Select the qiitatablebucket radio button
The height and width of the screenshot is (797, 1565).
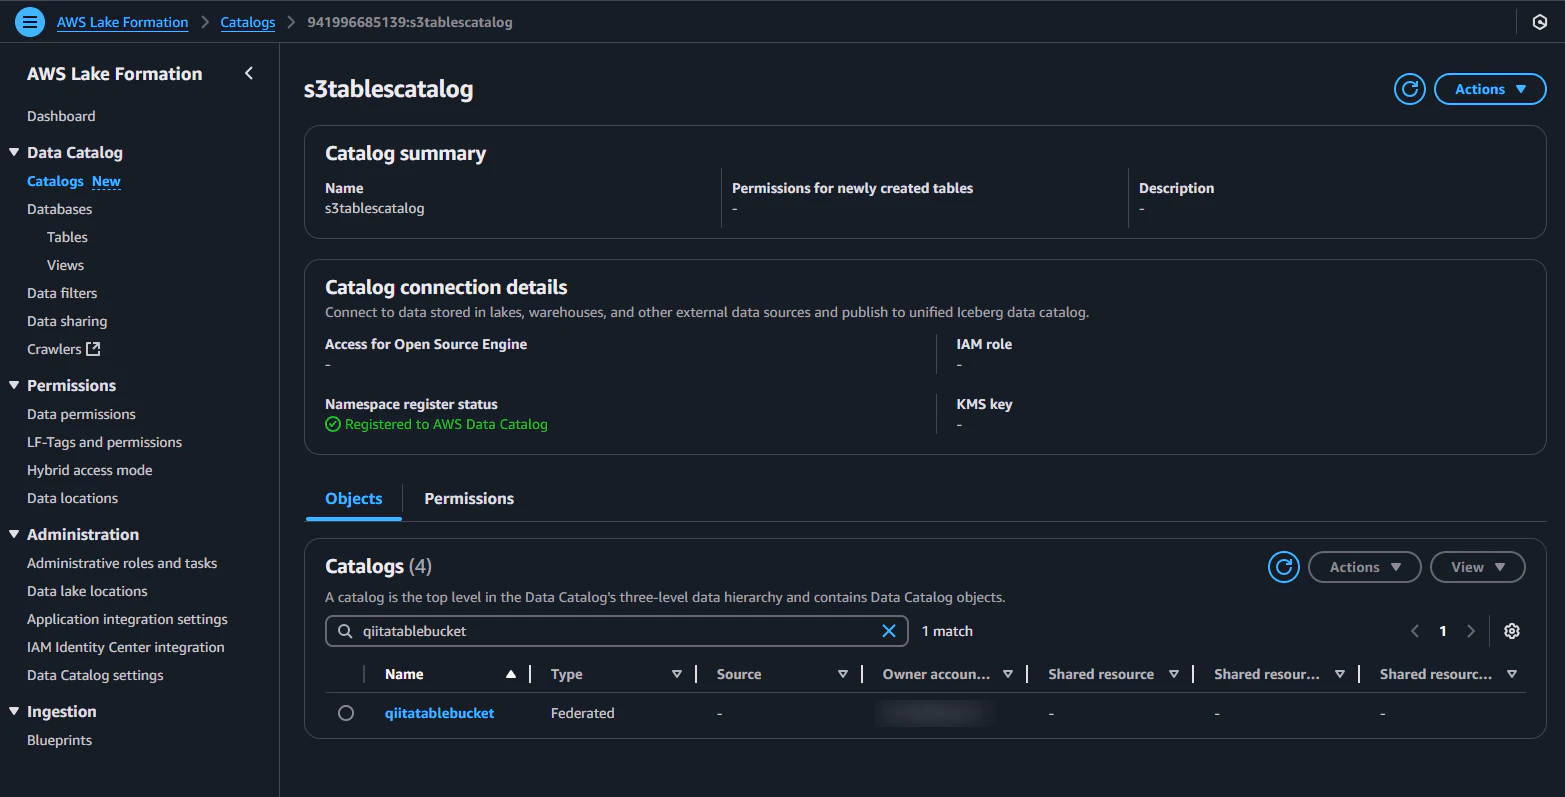[346, 713]
